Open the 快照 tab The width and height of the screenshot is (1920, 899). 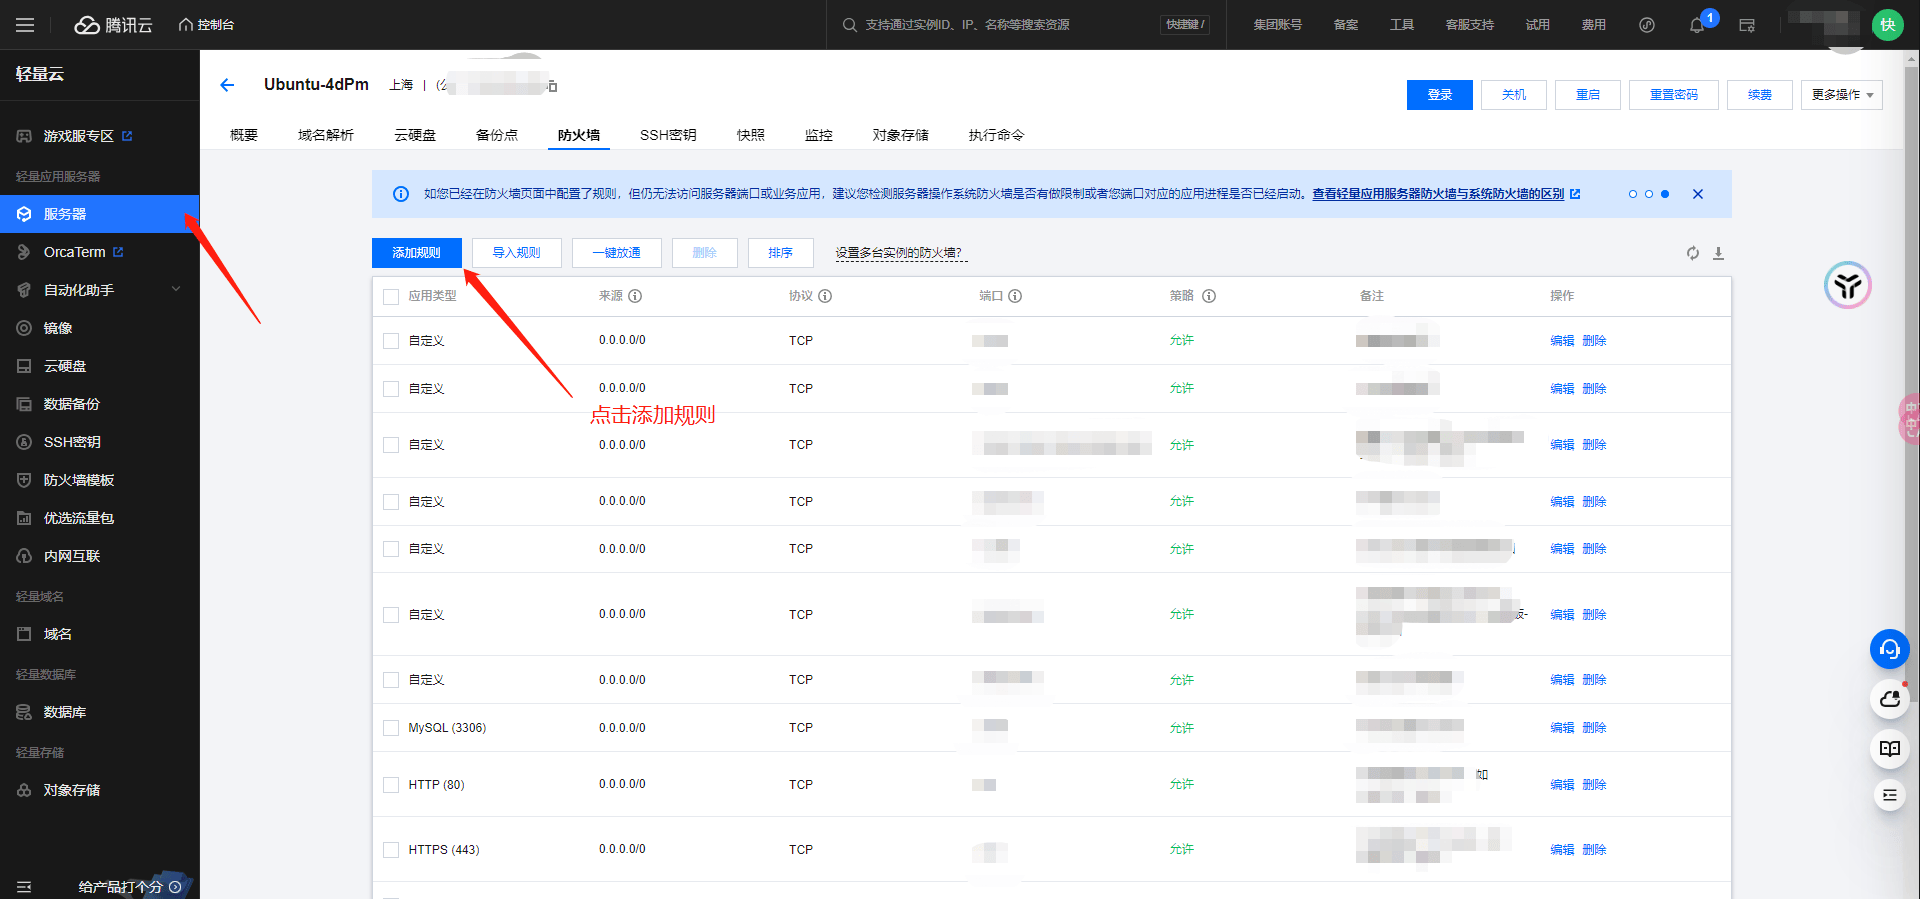[750, 135]
